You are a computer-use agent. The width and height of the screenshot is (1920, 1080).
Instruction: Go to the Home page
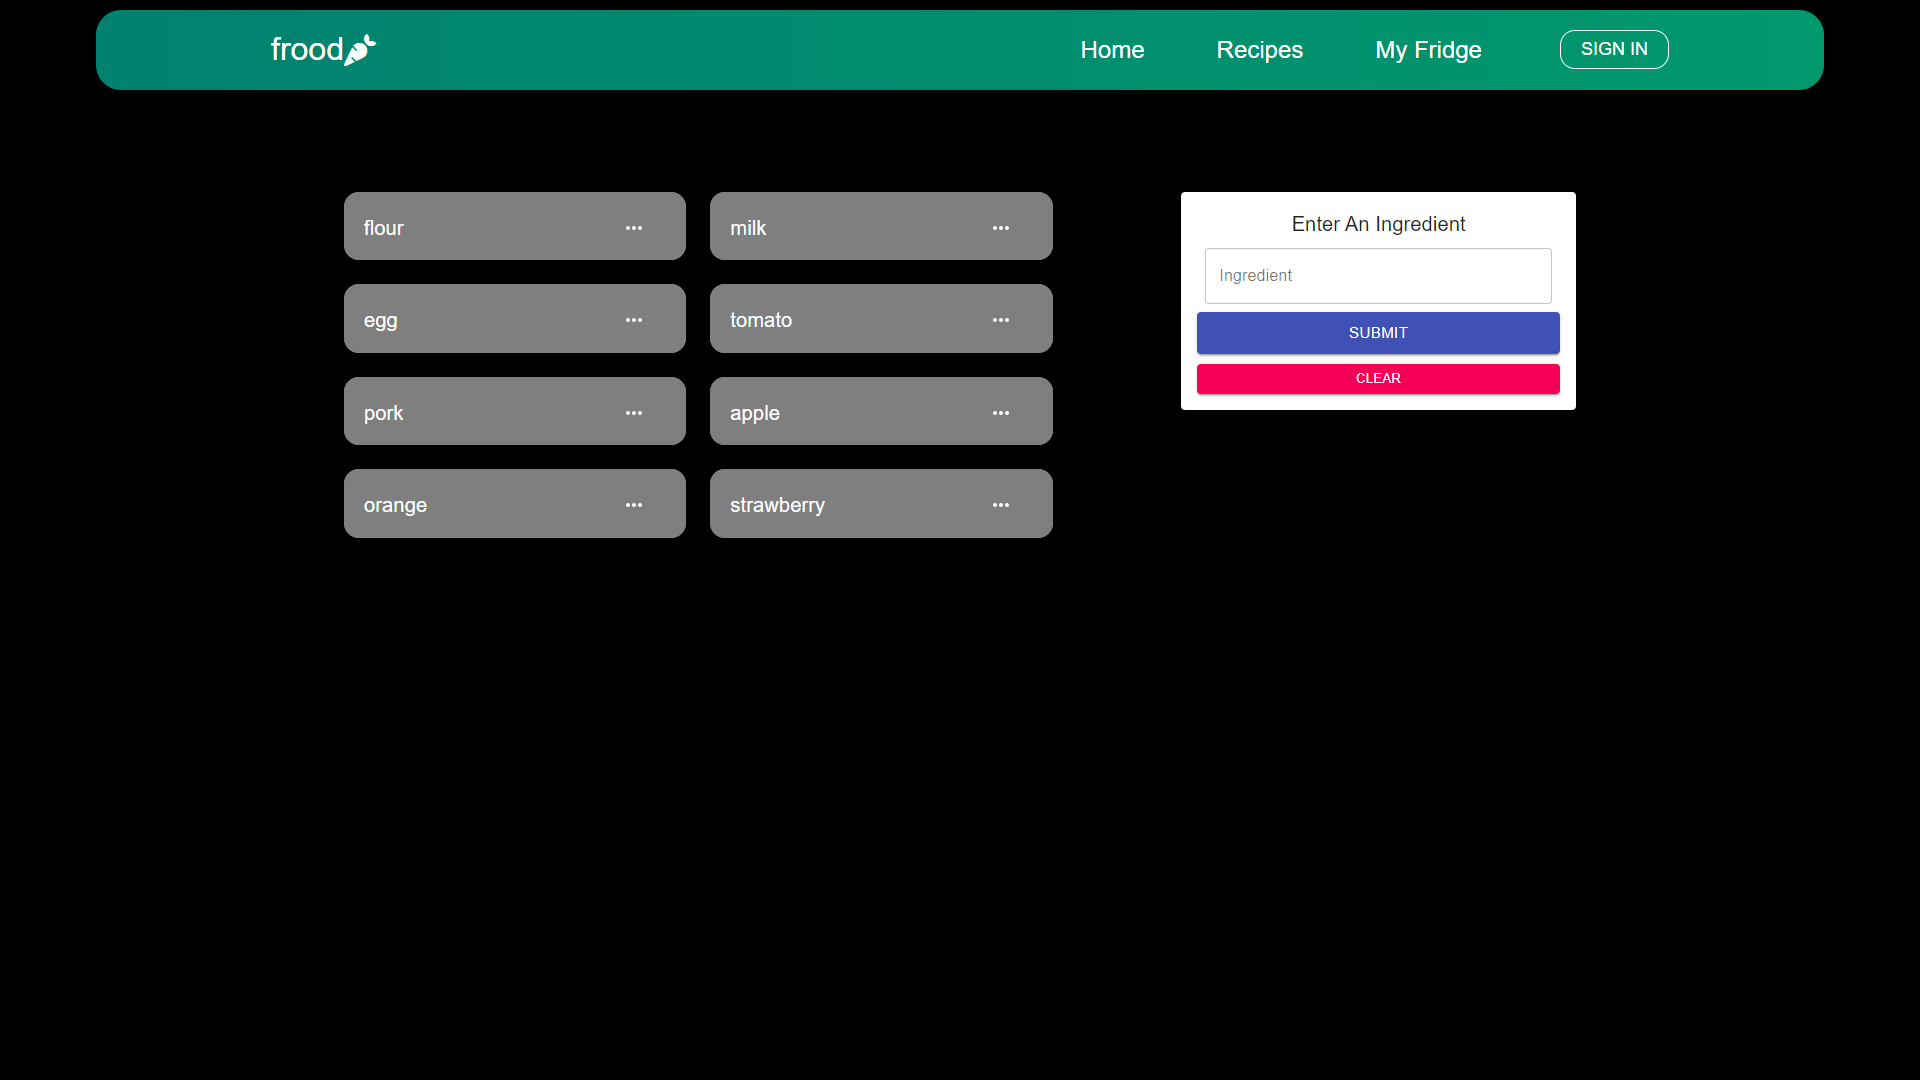point(1112,50)
